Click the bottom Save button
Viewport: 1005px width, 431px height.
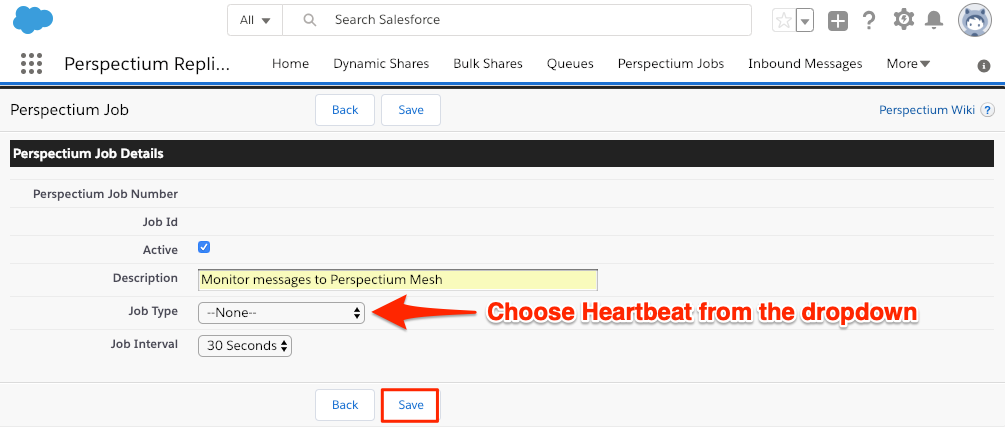pos(411,405)
